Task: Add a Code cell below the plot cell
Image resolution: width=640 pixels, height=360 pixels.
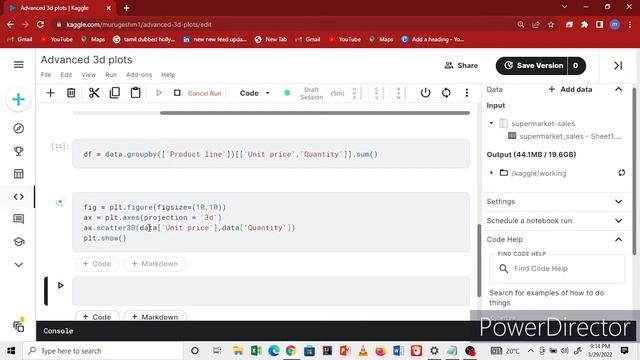Action: pyautogui.click(x=97, y=264)
